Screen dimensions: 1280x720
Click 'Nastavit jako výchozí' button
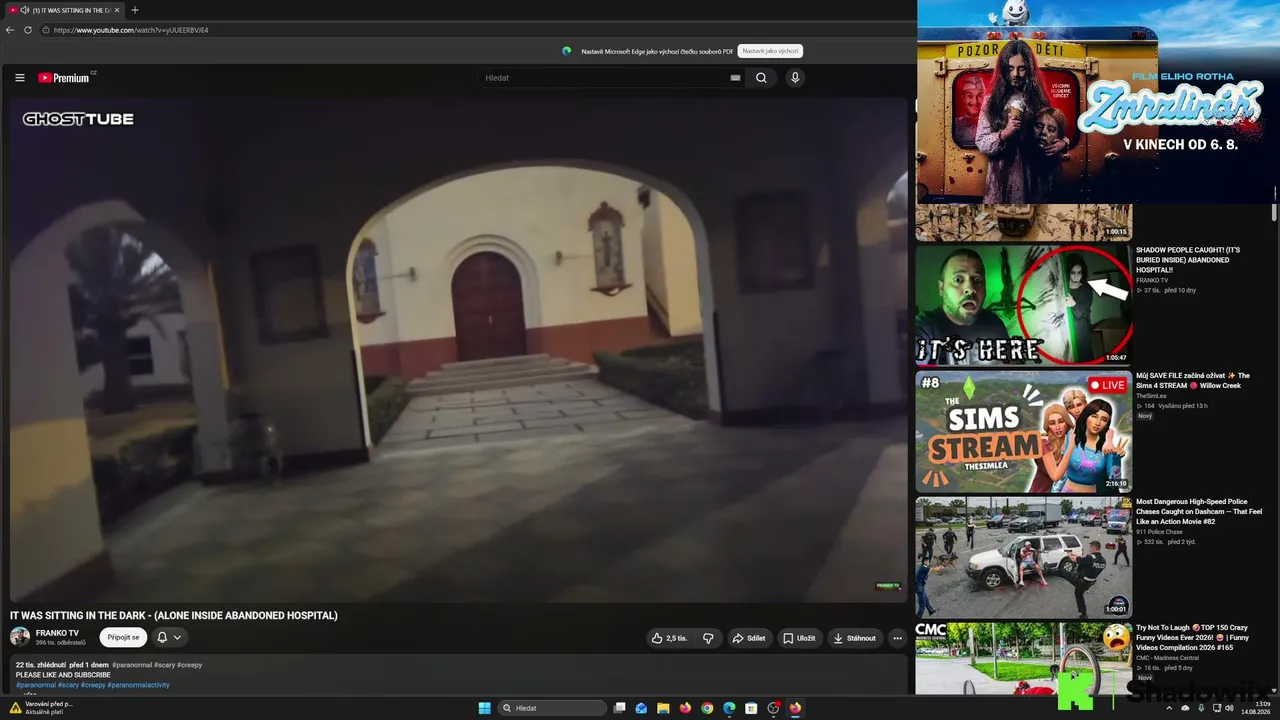click(770, 51)
